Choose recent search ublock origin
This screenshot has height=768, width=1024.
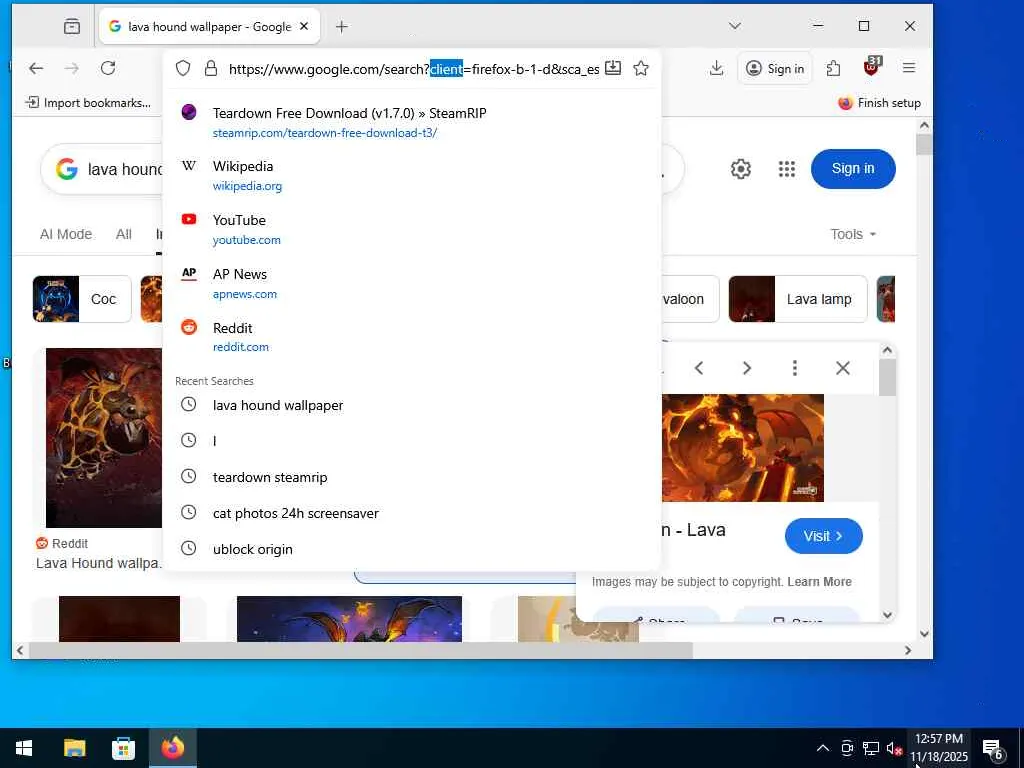tap(411, 549)
